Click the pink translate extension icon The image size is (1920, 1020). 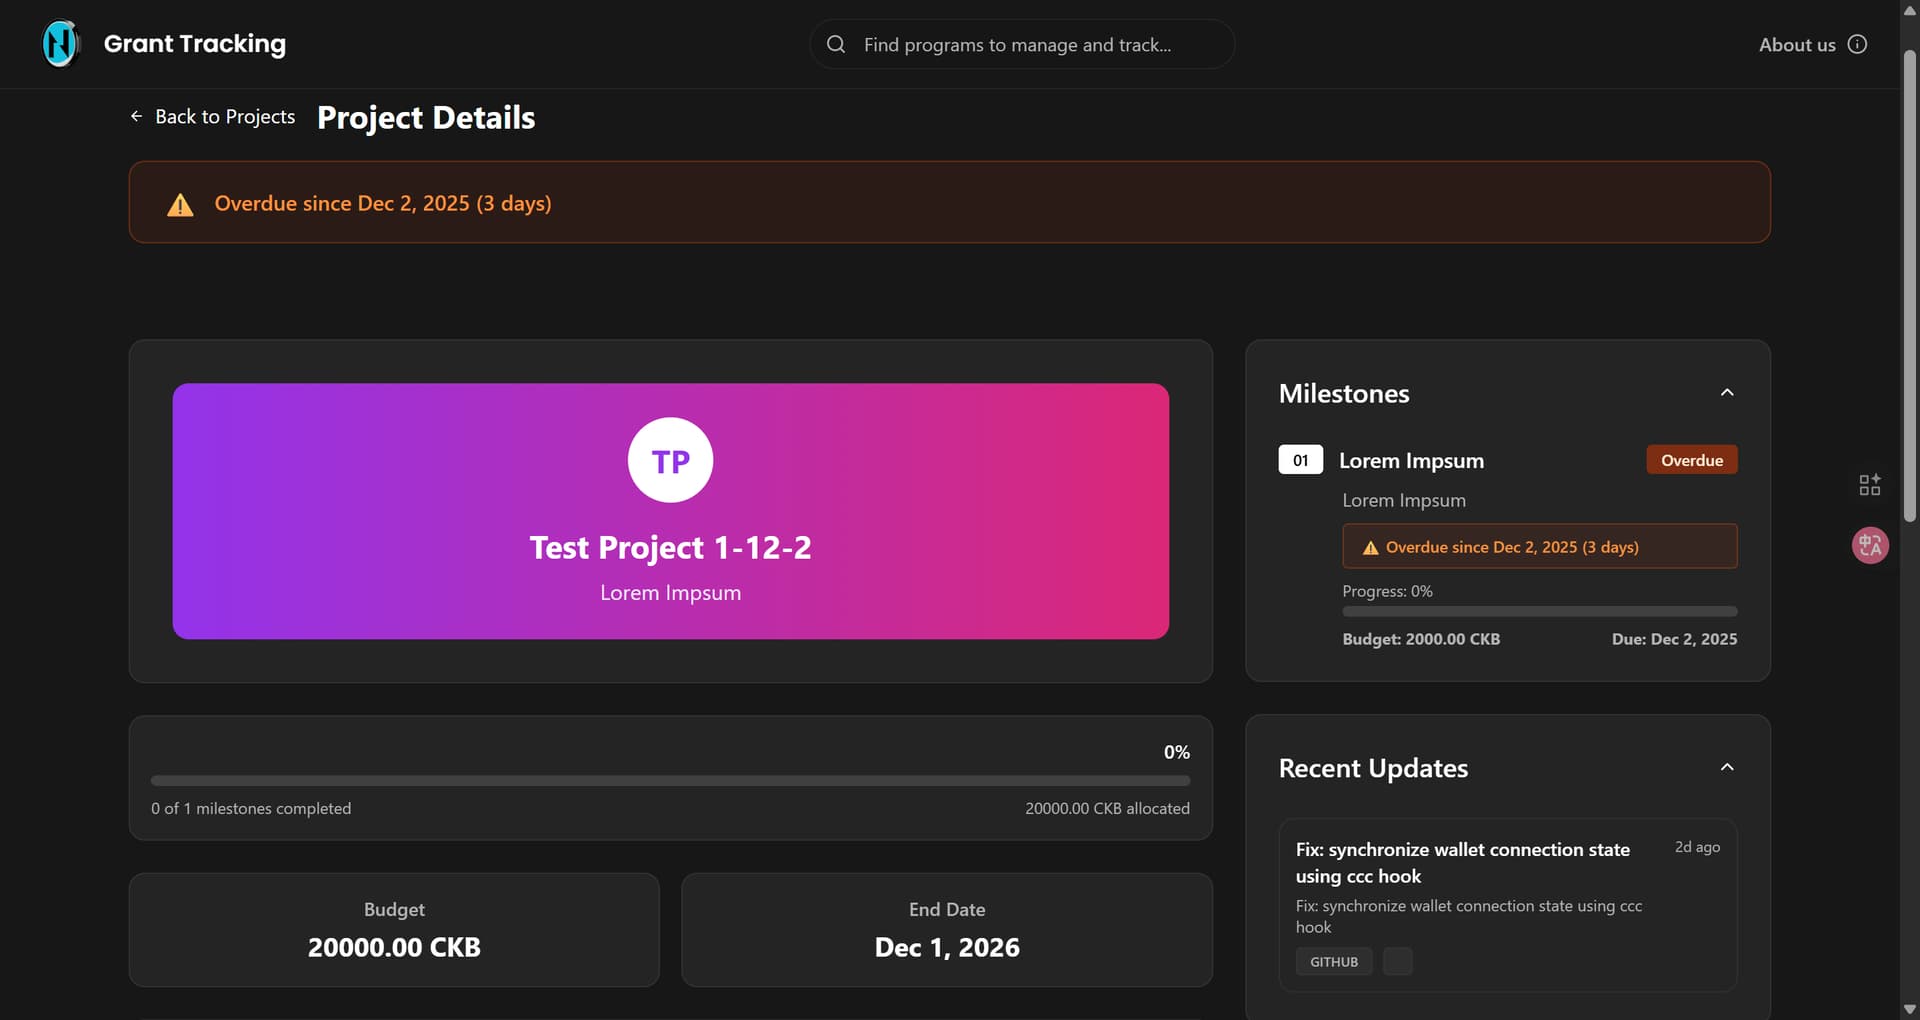click(1869, 545)
